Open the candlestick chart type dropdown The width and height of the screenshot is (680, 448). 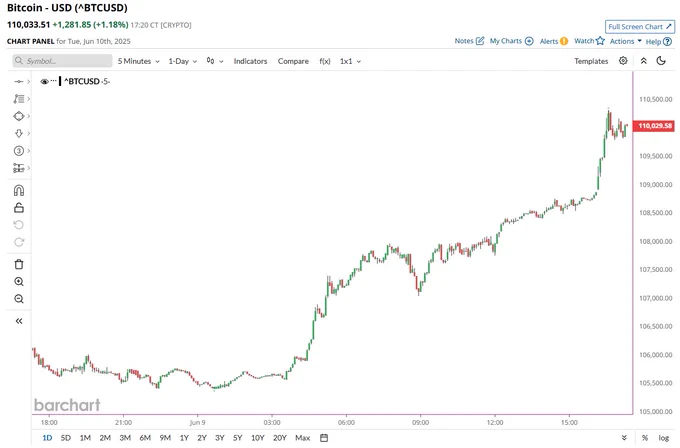215,61
